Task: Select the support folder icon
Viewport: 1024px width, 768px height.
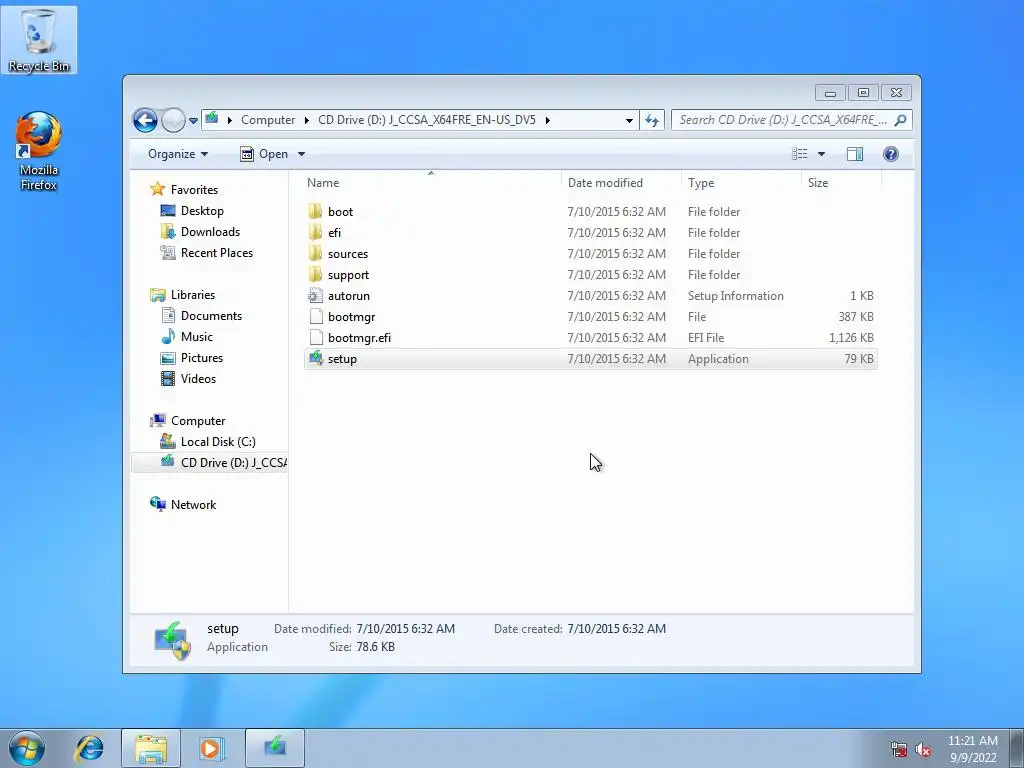Action: point(316,274)
